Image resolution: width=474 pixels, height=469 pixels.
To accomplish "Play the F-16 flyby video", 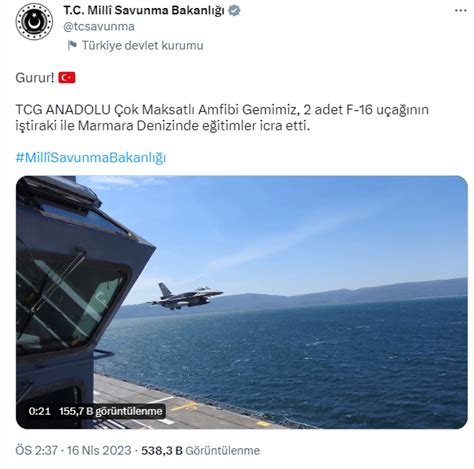I will [x=242, y=302].
